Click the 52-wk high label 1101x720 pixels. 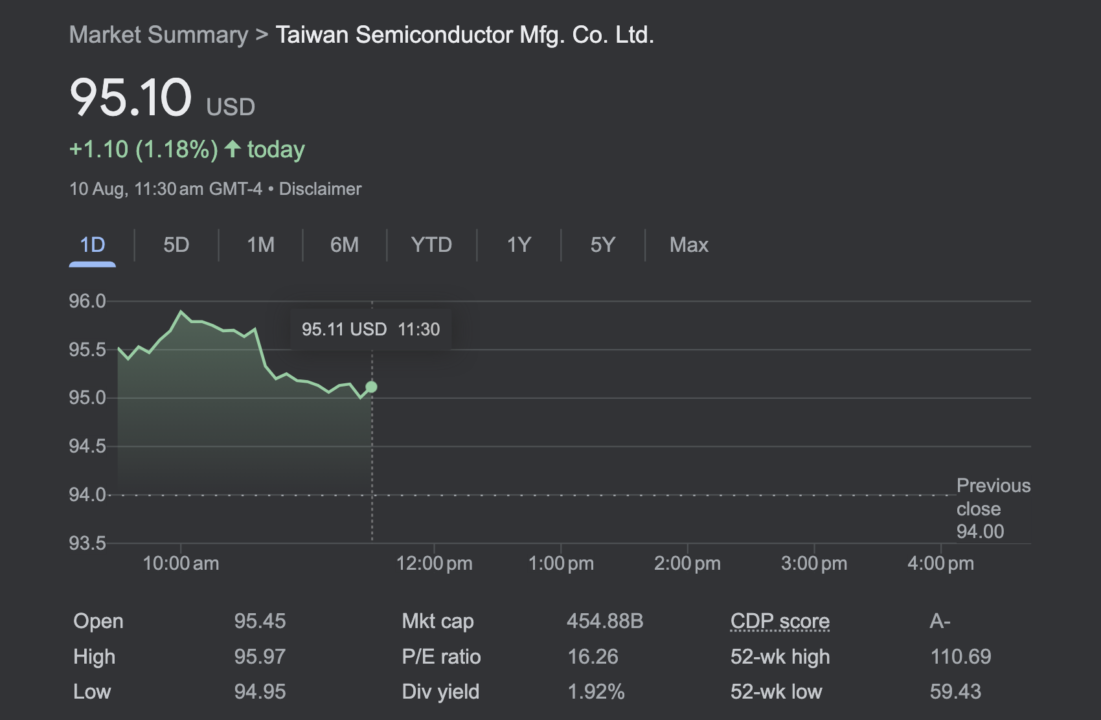point(780,657)
